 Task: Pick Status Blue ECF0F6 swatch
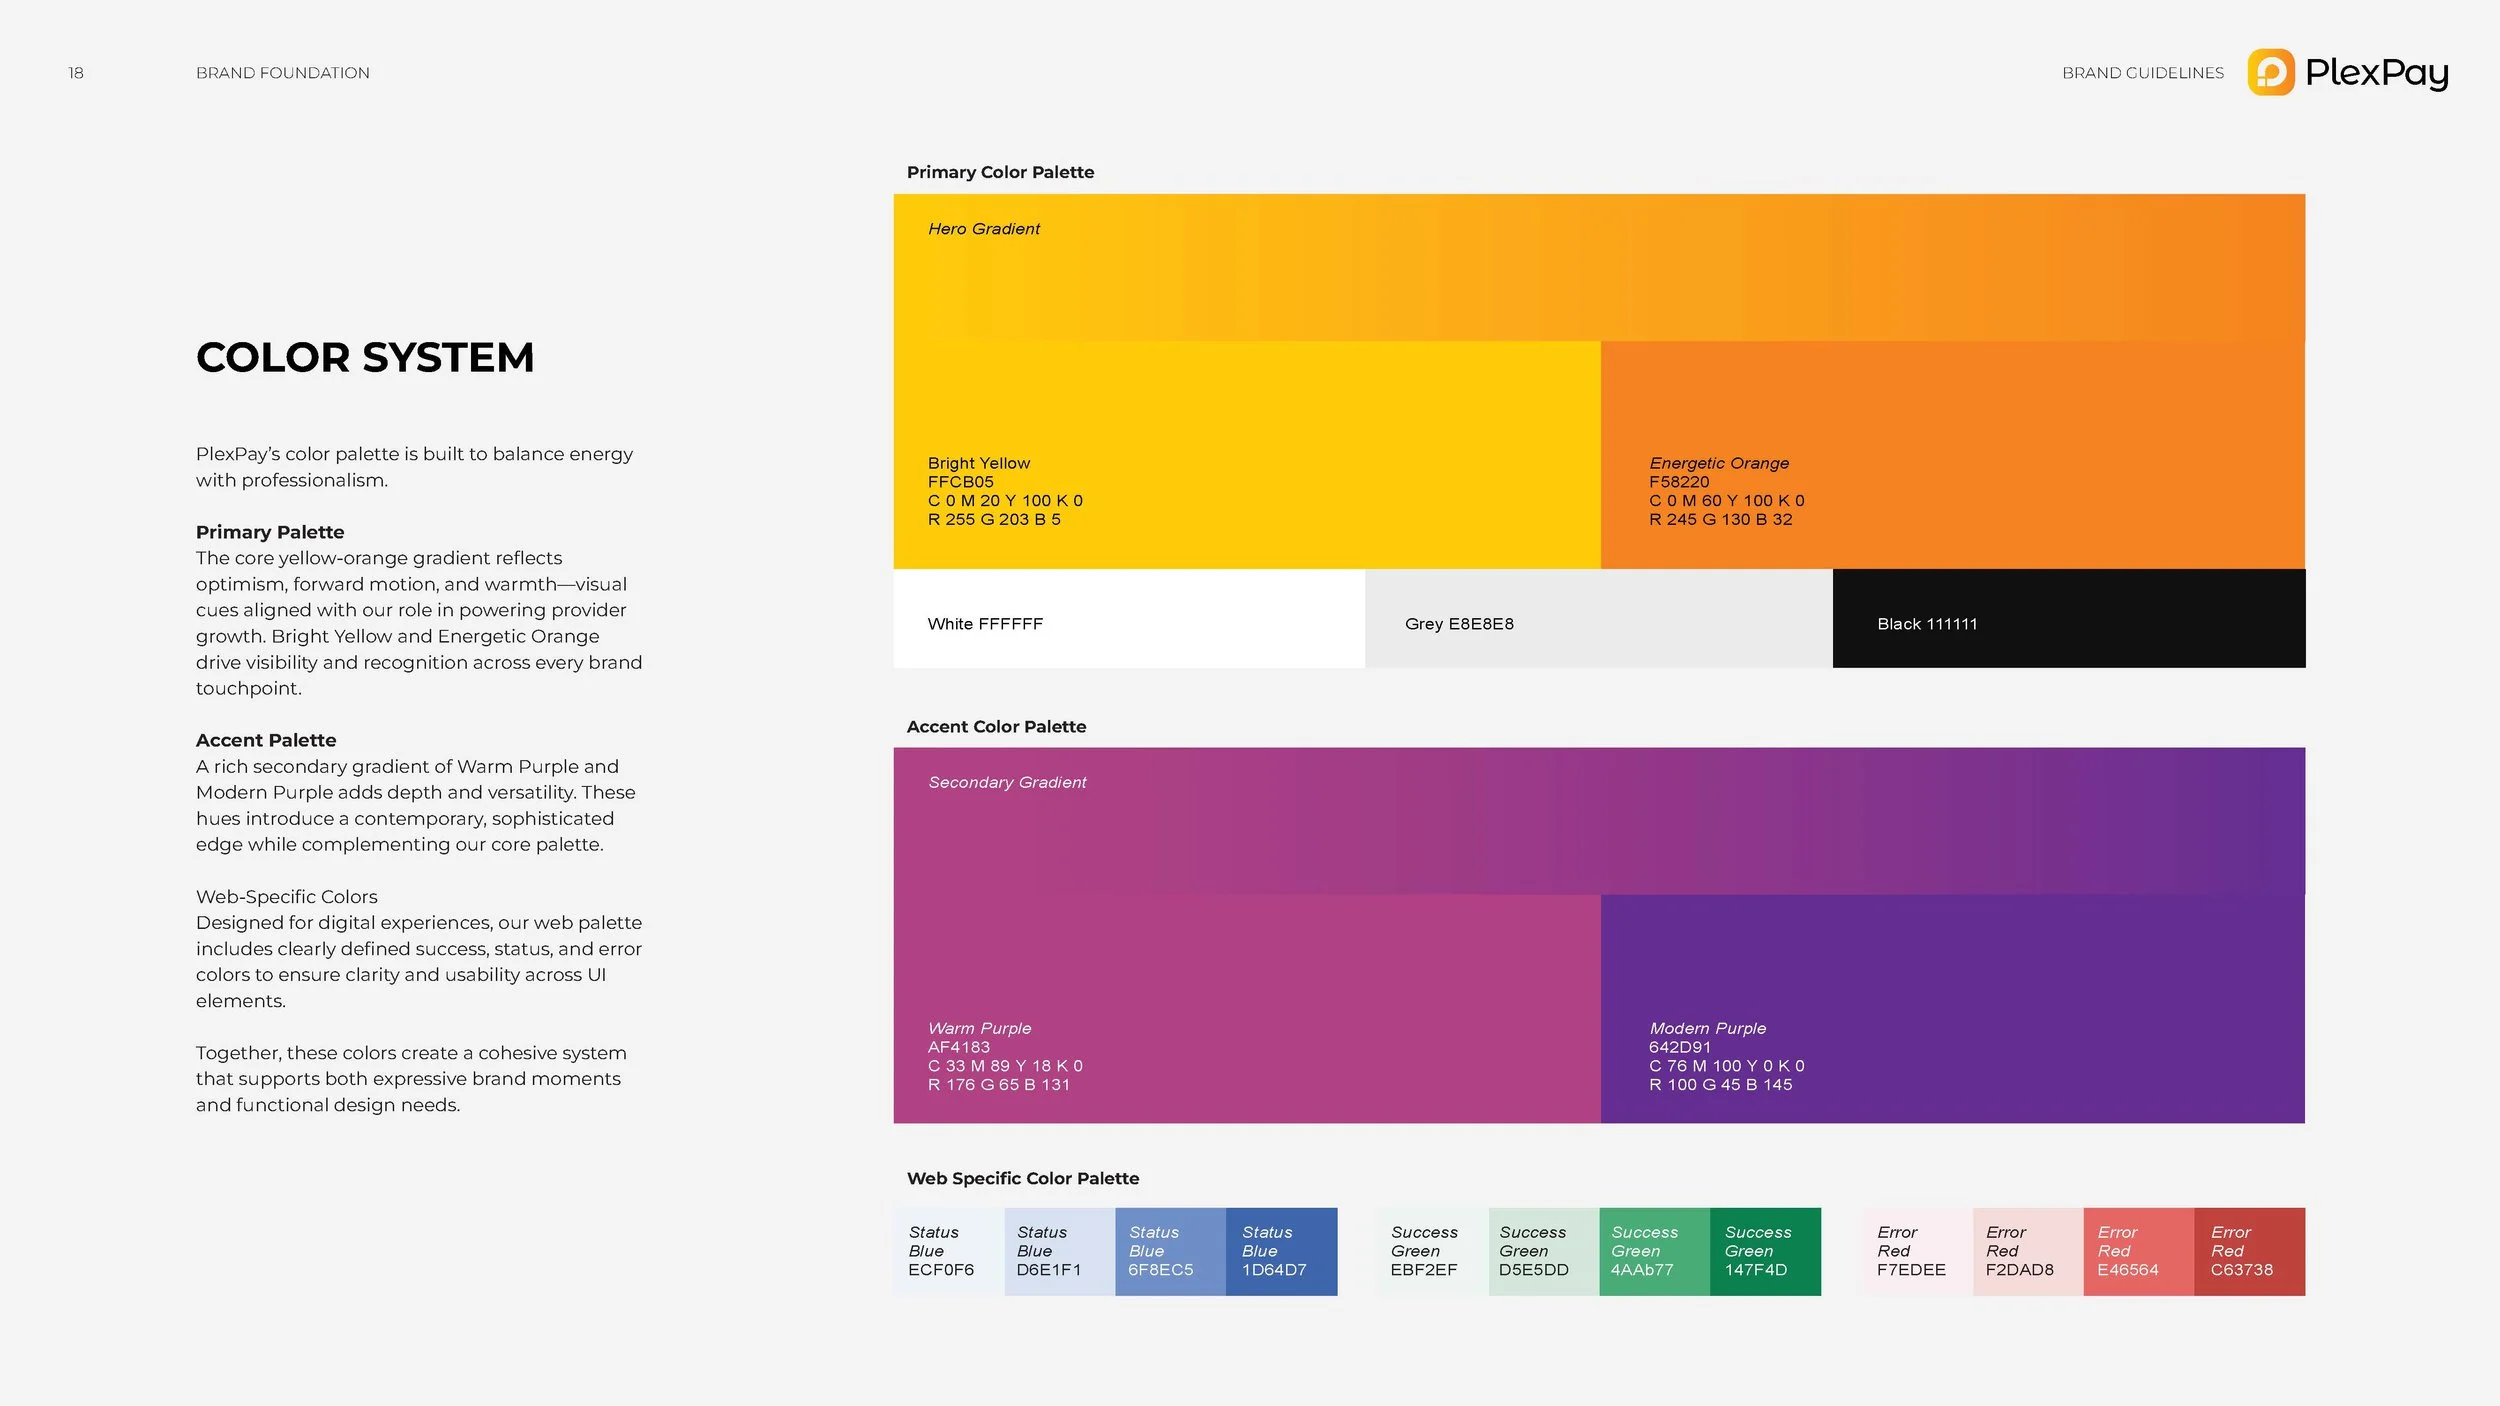(949, 1251)
